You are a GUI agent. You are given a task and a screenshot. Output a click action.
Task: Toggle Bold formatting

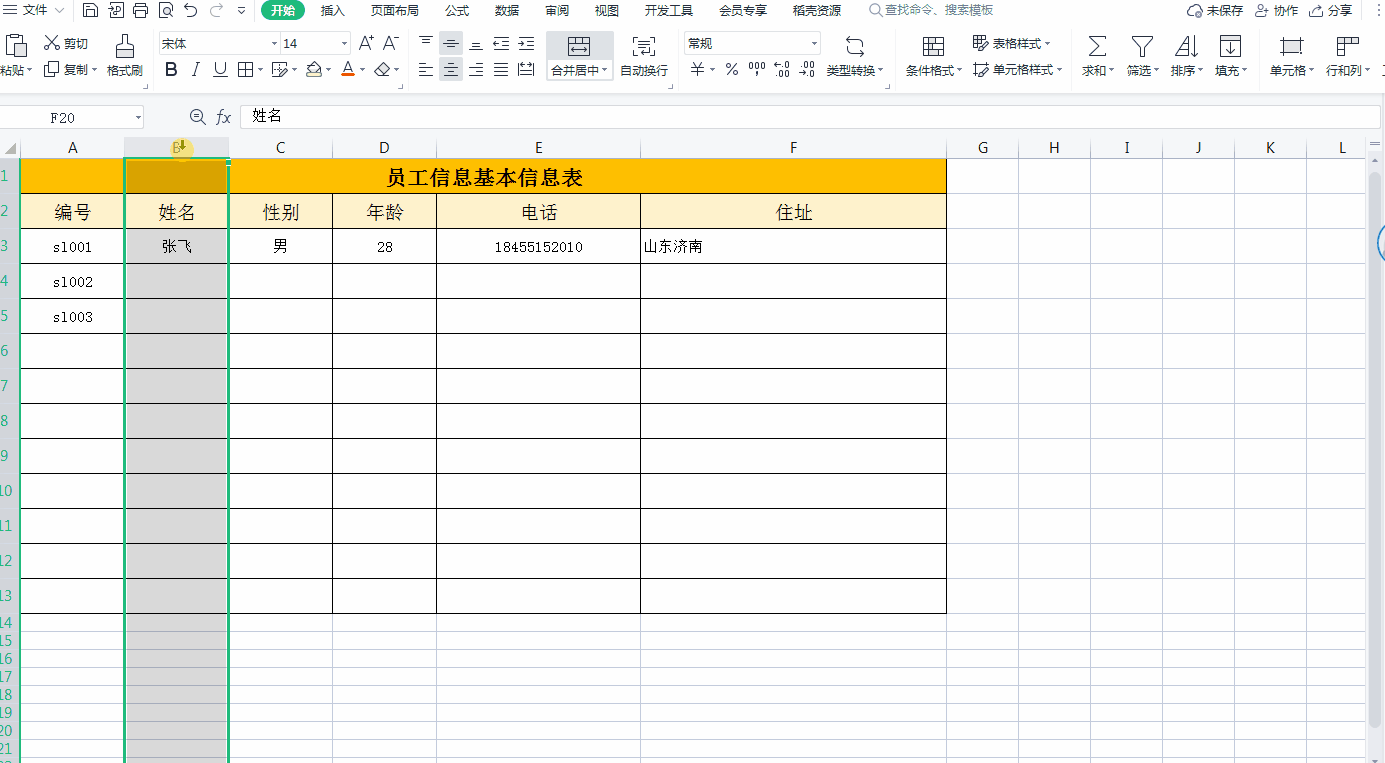[171, 70]
